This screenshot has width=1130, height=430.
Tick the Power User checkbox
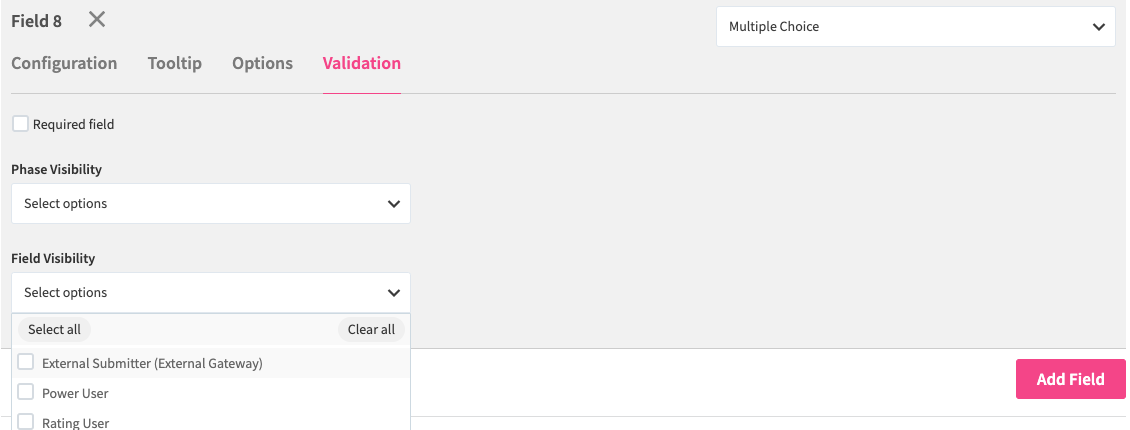click(x=26, y=393)
